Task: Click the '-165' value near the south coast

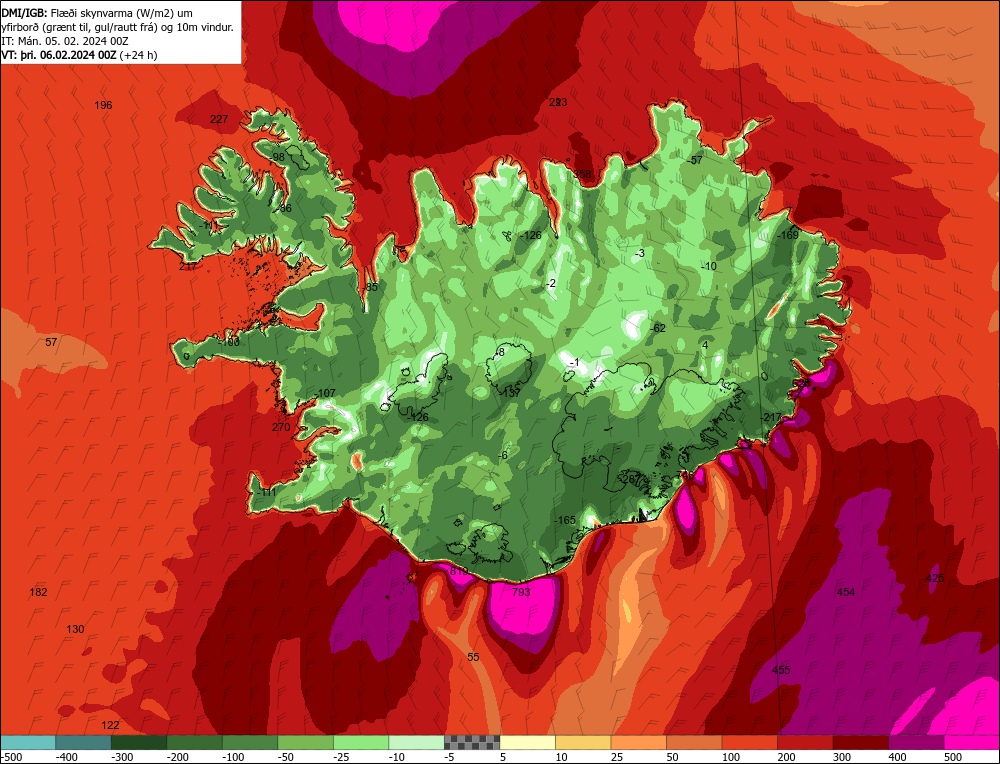Action: pyautogui.click(x=564, y=520)
